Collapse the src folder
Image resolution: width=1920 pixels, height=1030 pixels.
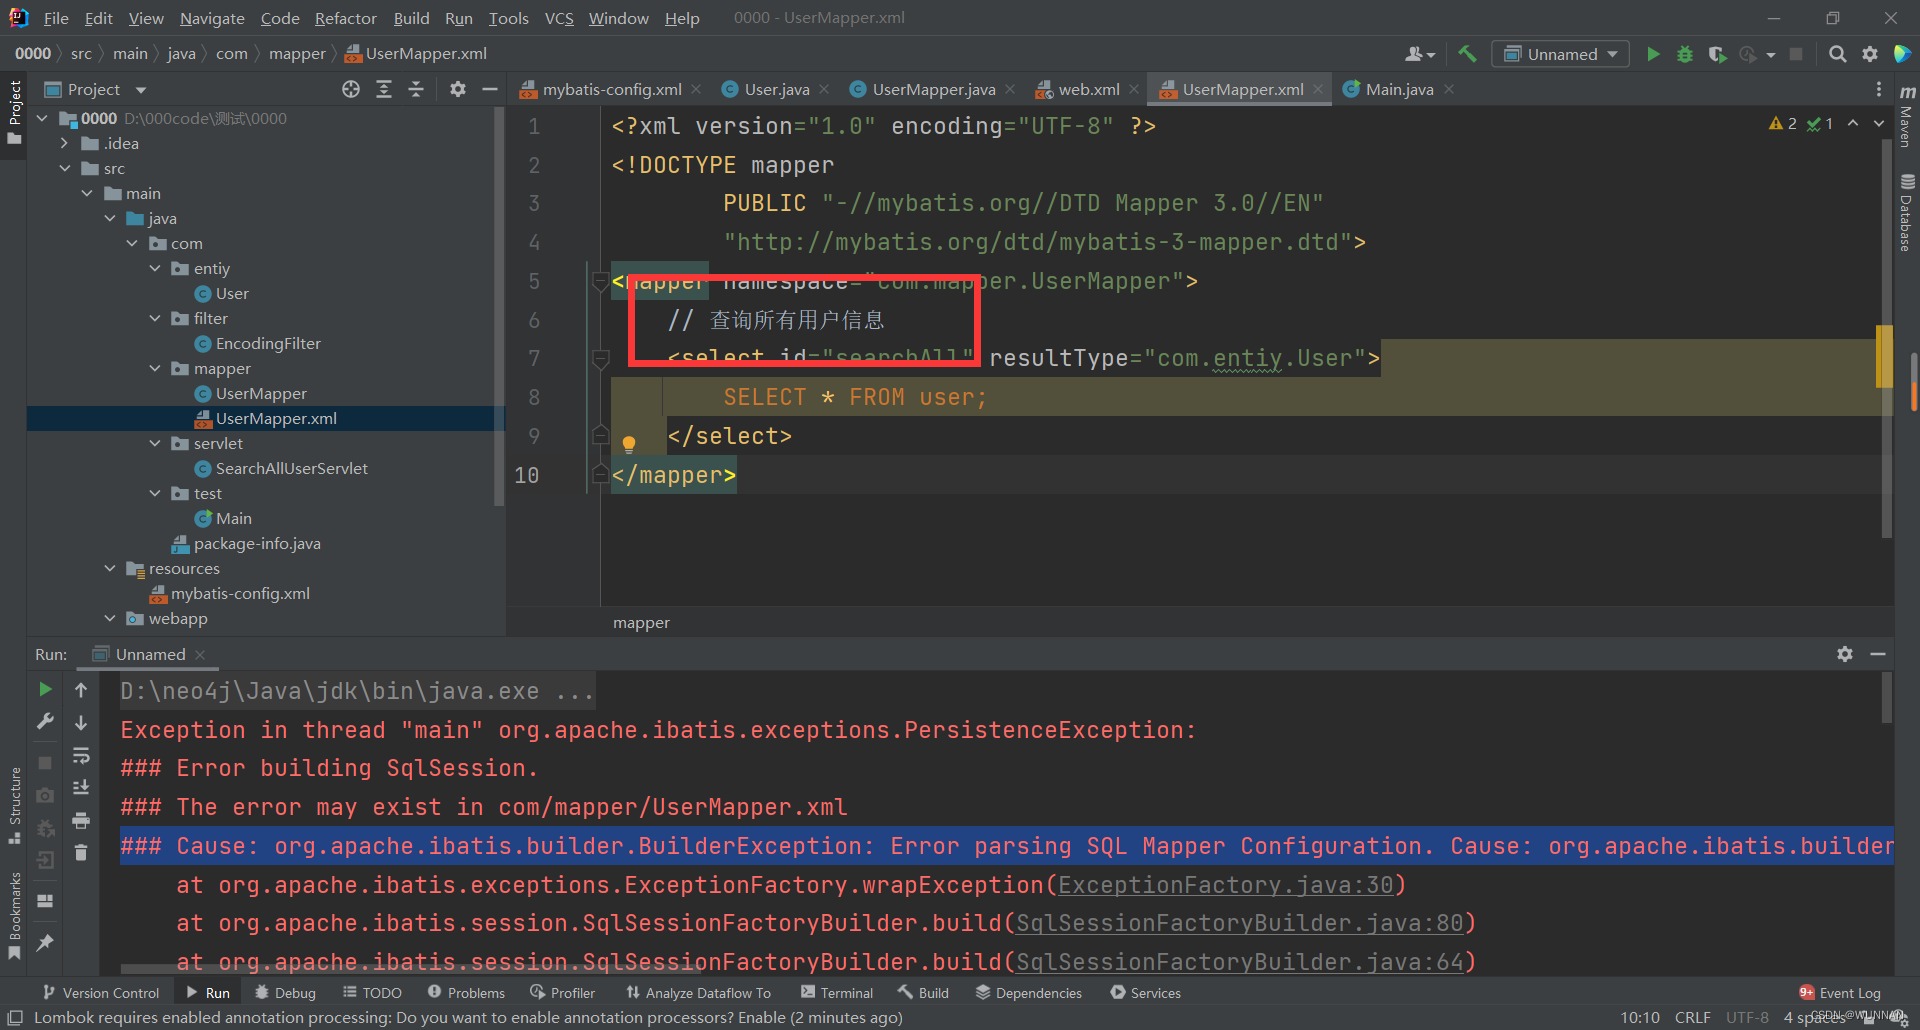pos(65,168)
